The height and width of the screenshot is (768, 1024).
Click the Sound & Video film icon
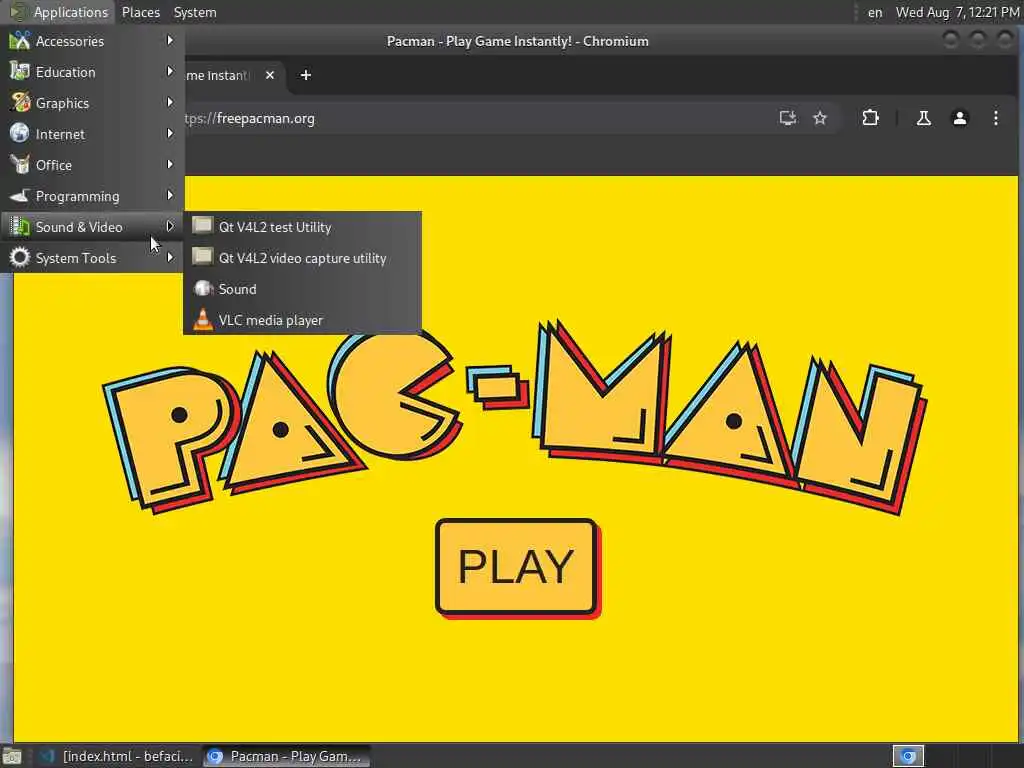(20, 227)
